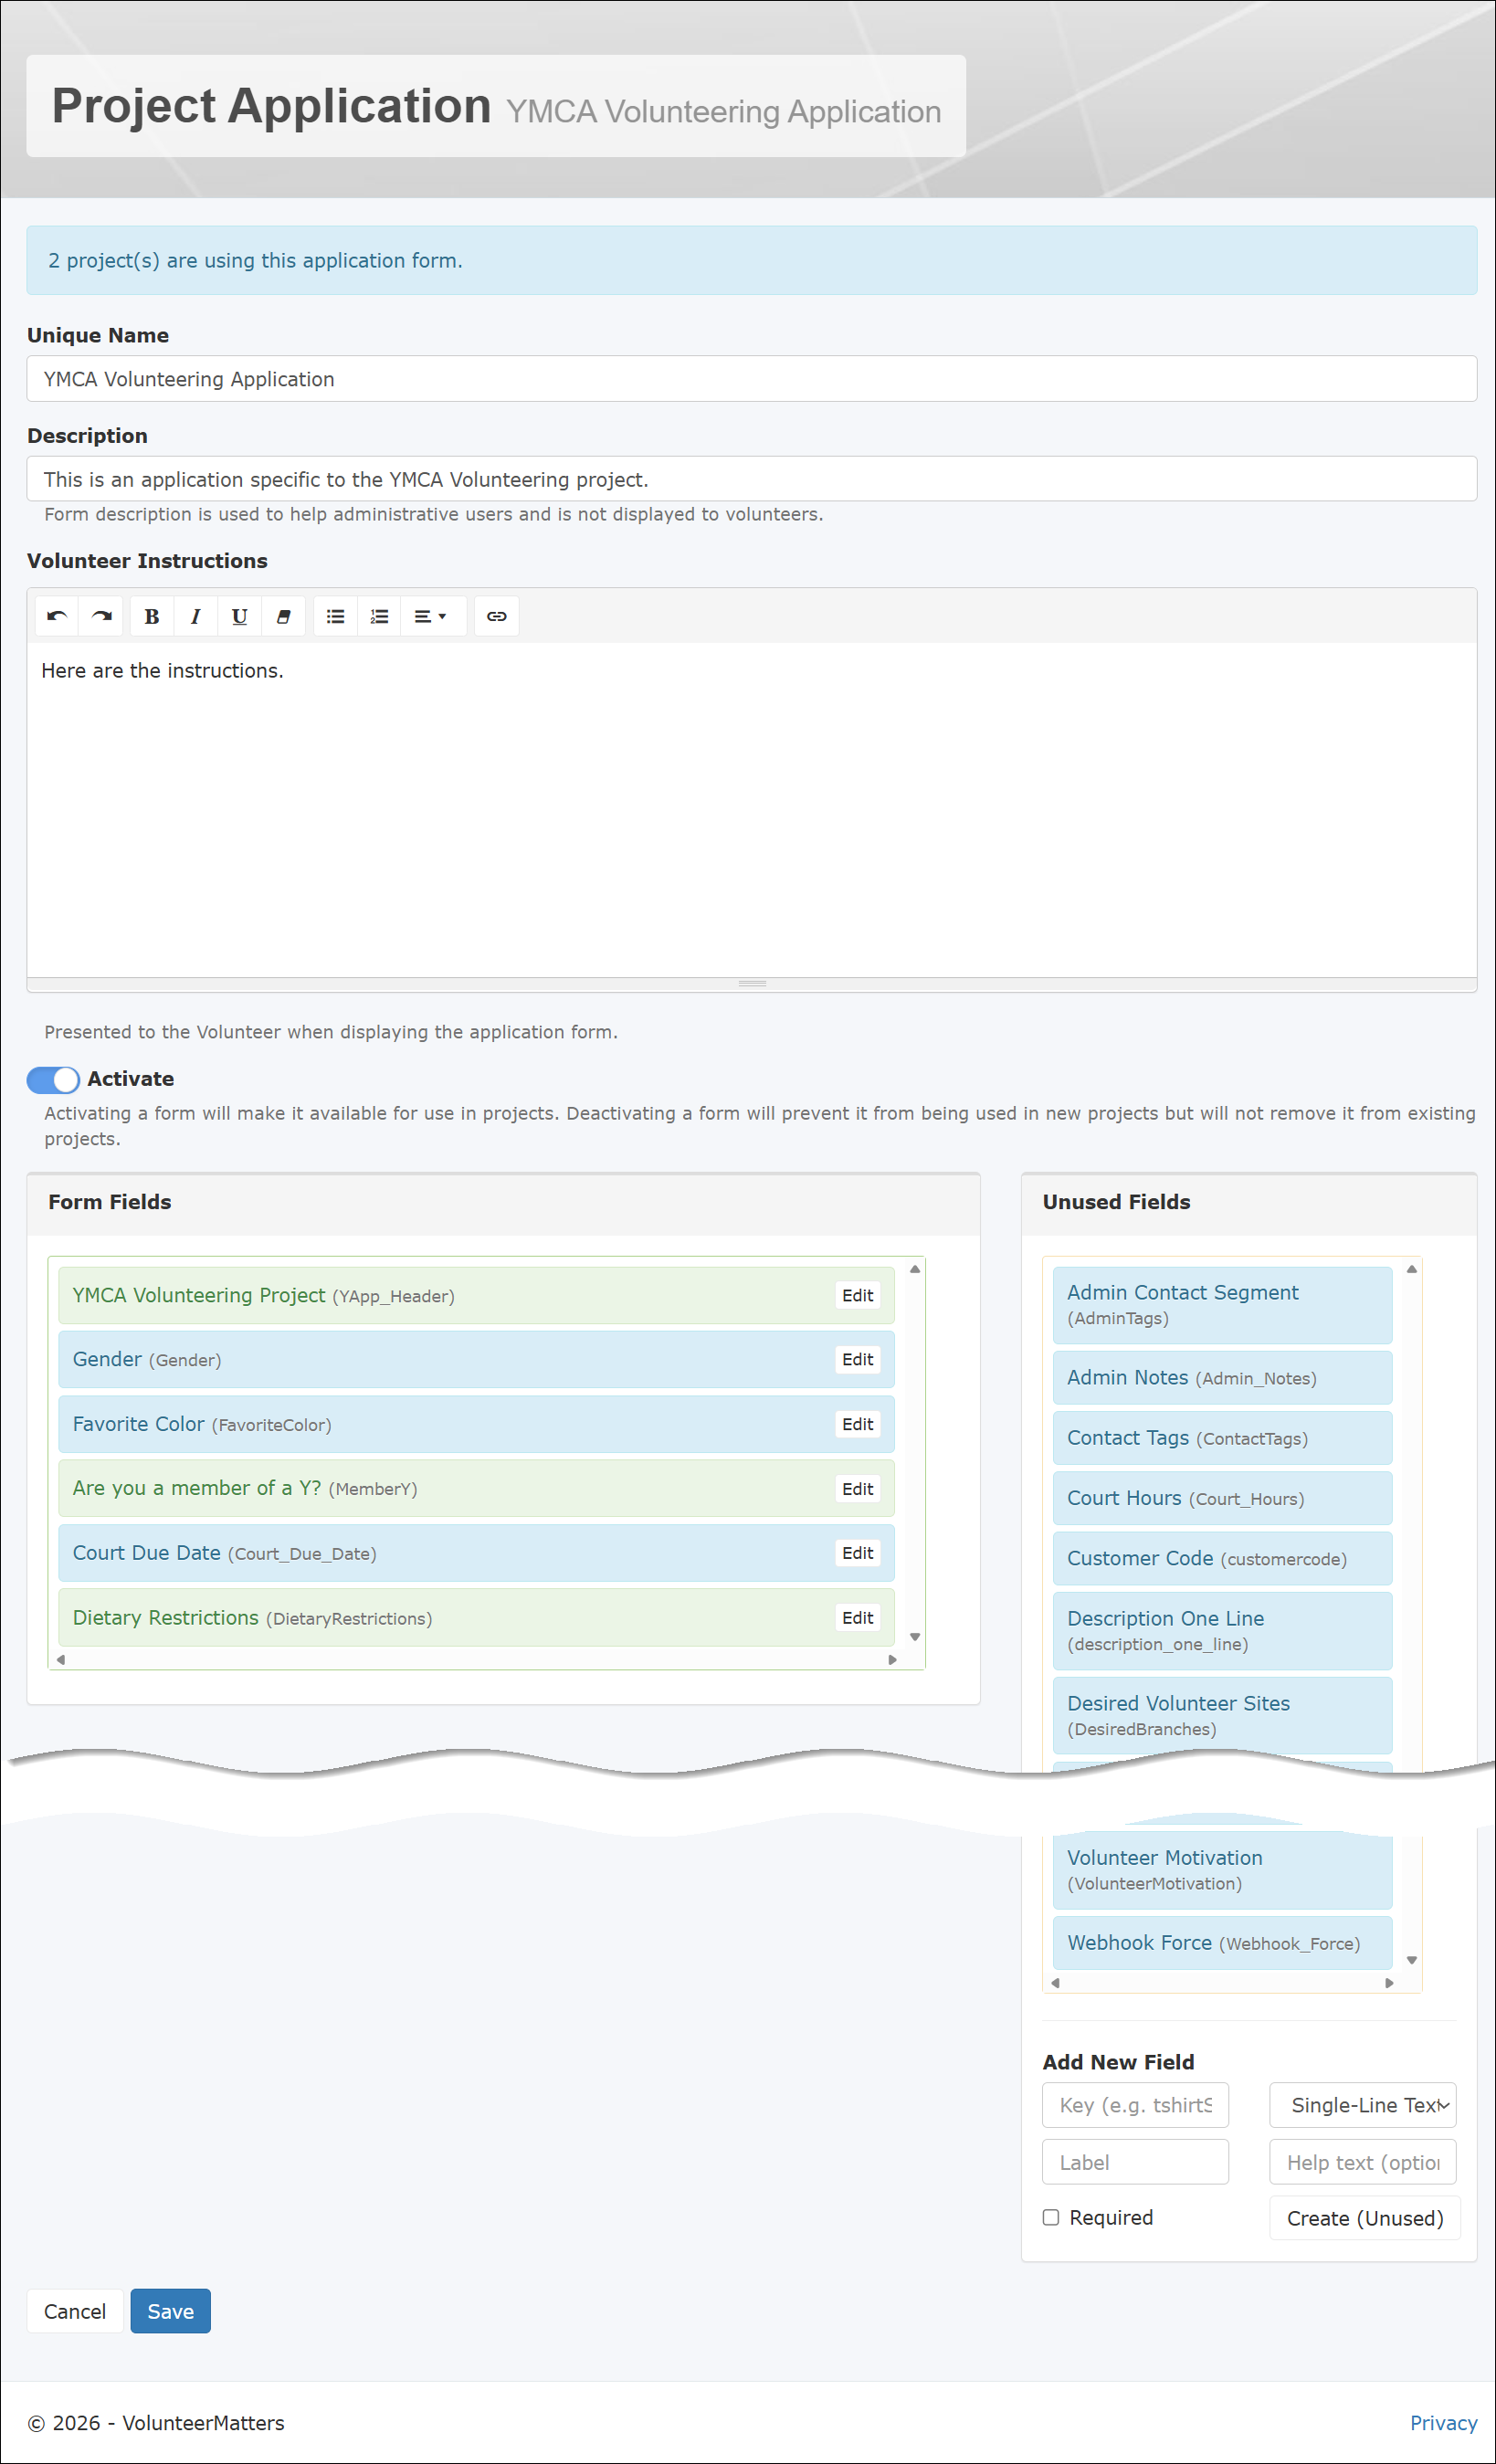Select the Gender (Gender) form field row
This screenshot has height=2464, width=1496.
pyautogui.click(x=476, y=1359)
